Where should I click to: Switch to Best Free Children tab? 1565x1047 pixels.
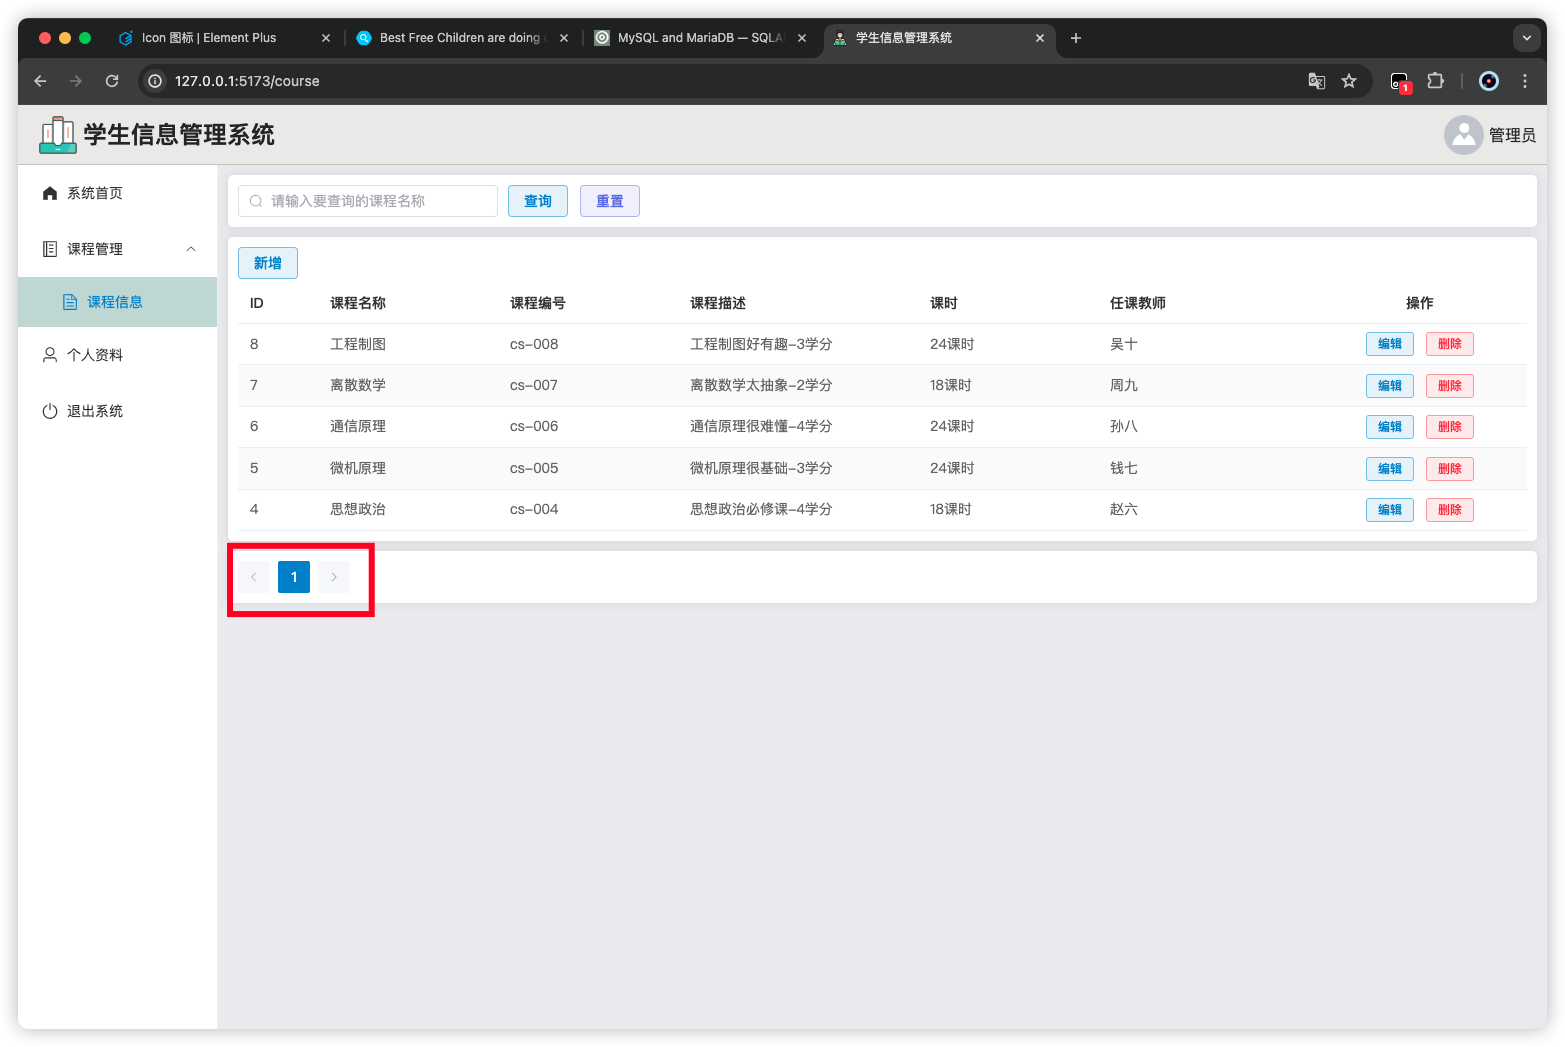coord(460,38)
